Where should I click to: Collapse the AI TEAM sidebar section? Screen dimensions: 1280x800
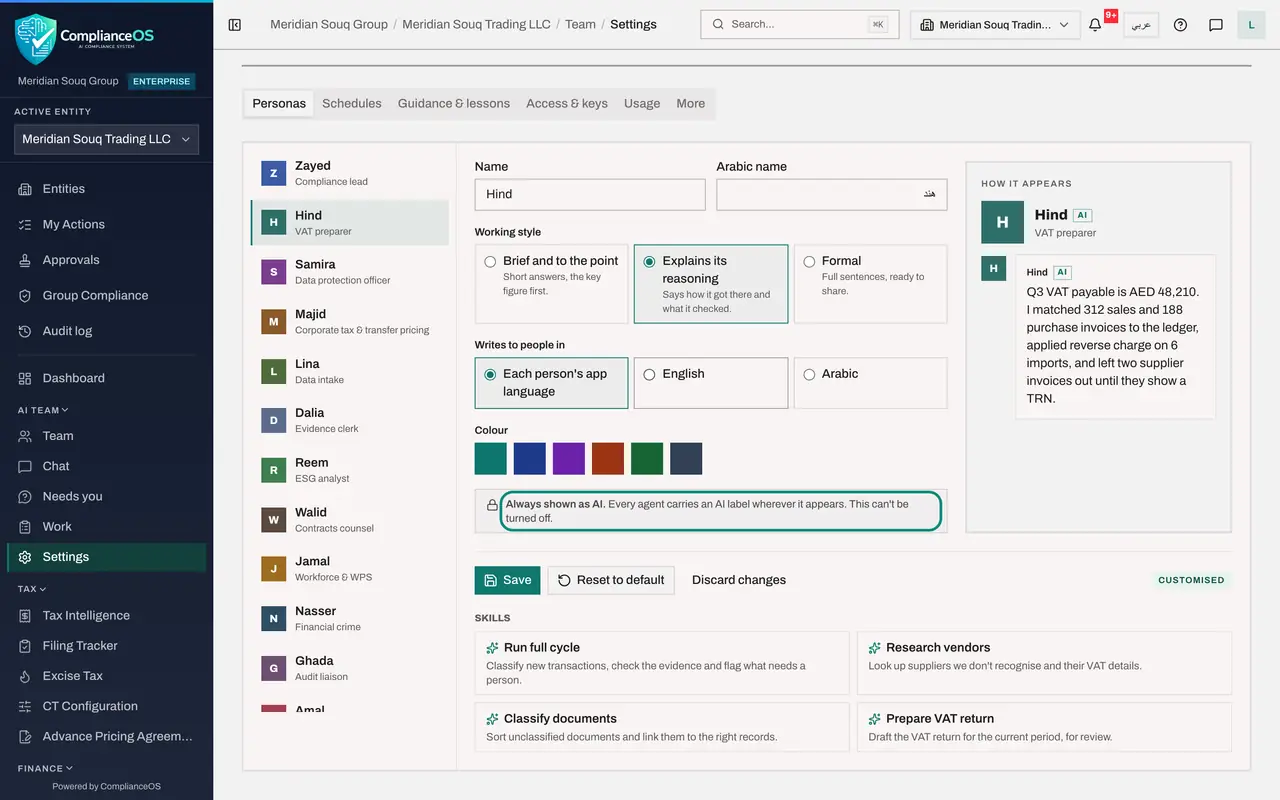[x=43, y=410]
